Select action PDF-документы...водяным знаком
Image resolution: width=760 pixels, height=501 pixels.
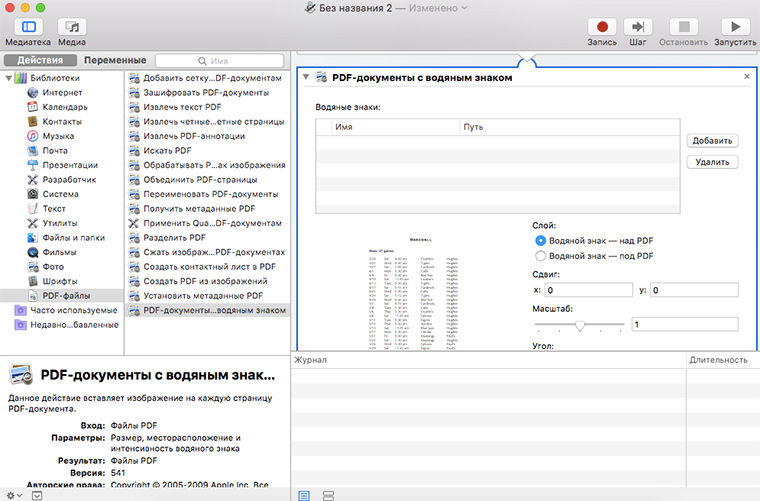[207, 311]
